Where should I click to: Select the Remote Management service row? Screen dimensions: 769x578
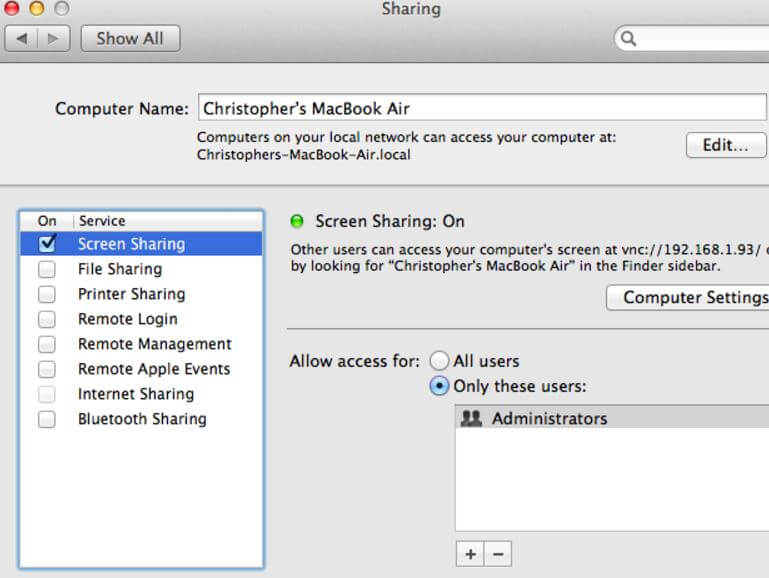tap(141, 344)
